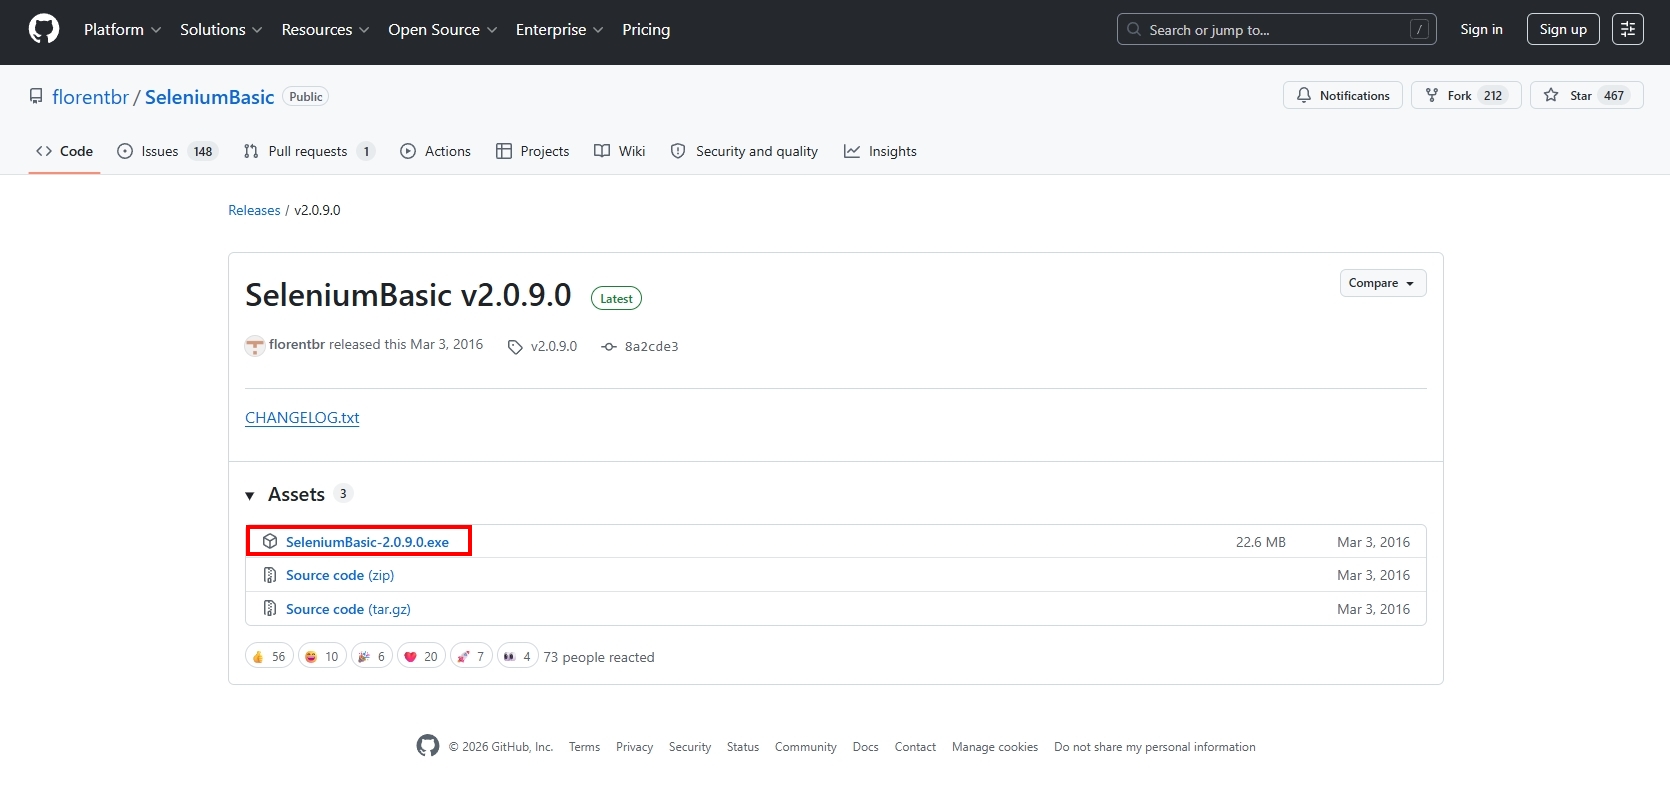Click the footer GitHub logo
This screenshot has height=812, width=1670.
(x=428, y=746)
